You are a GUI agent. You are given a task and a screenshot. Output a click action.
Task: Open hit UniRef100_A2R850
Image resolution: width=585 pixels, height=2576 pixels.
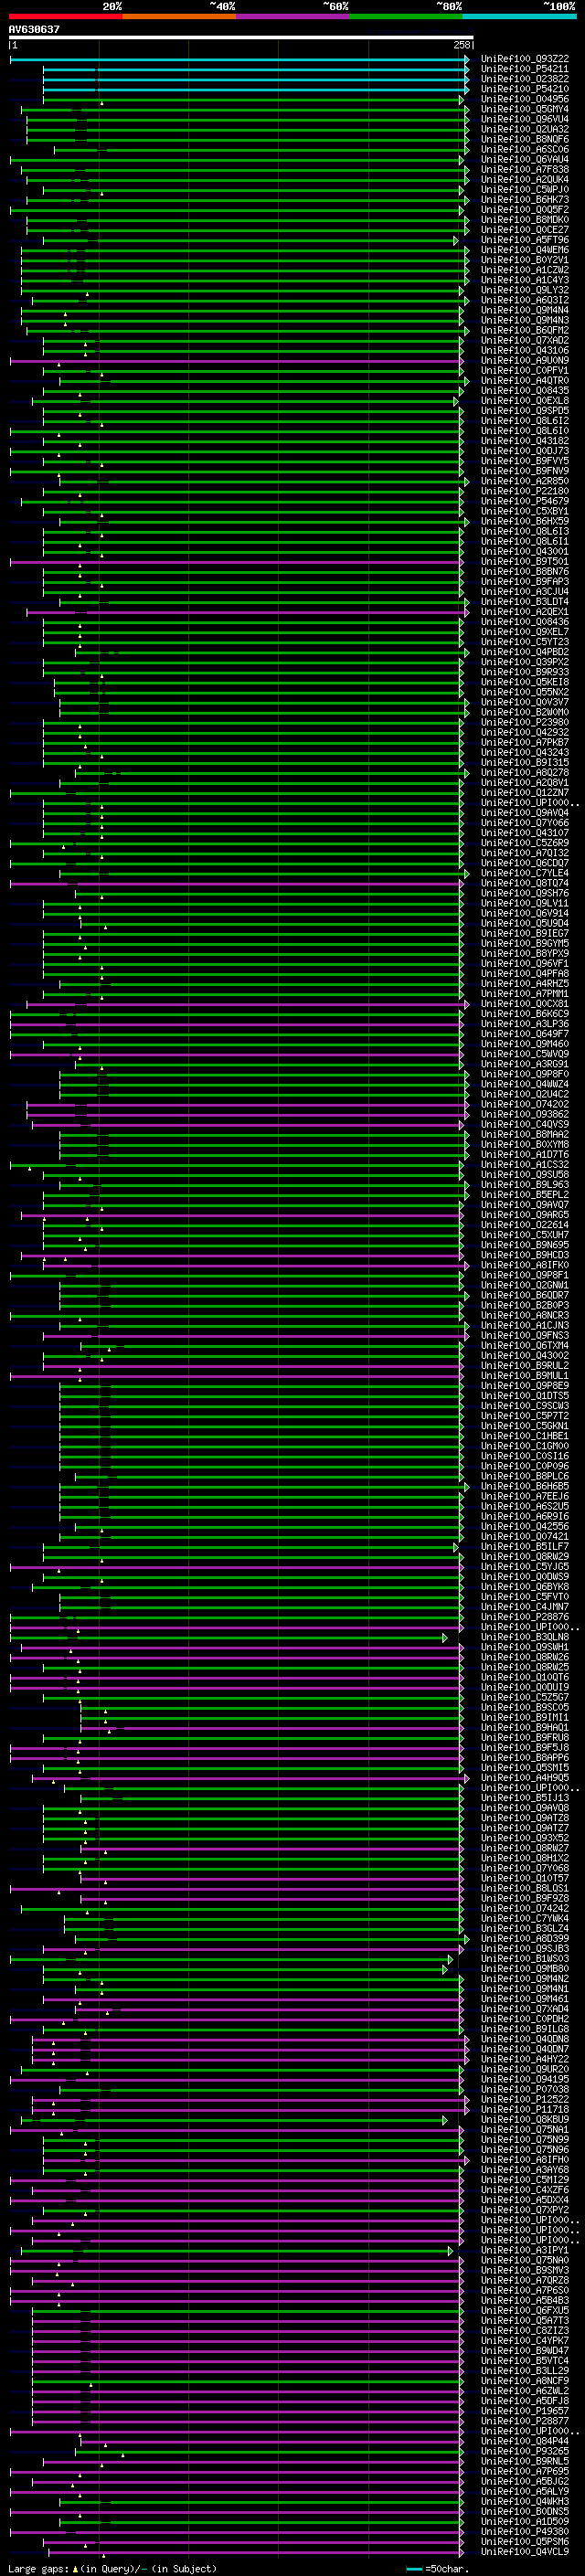pos(525,481)
